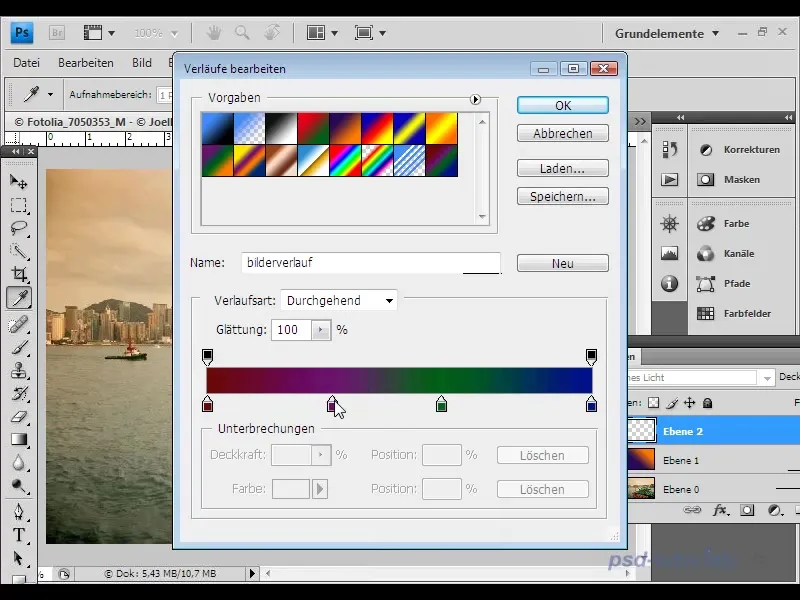The height and width of the screenshot is (600, 800).
Task: Click the Hand tool in application bar
Action: click(x=213, y=33)
